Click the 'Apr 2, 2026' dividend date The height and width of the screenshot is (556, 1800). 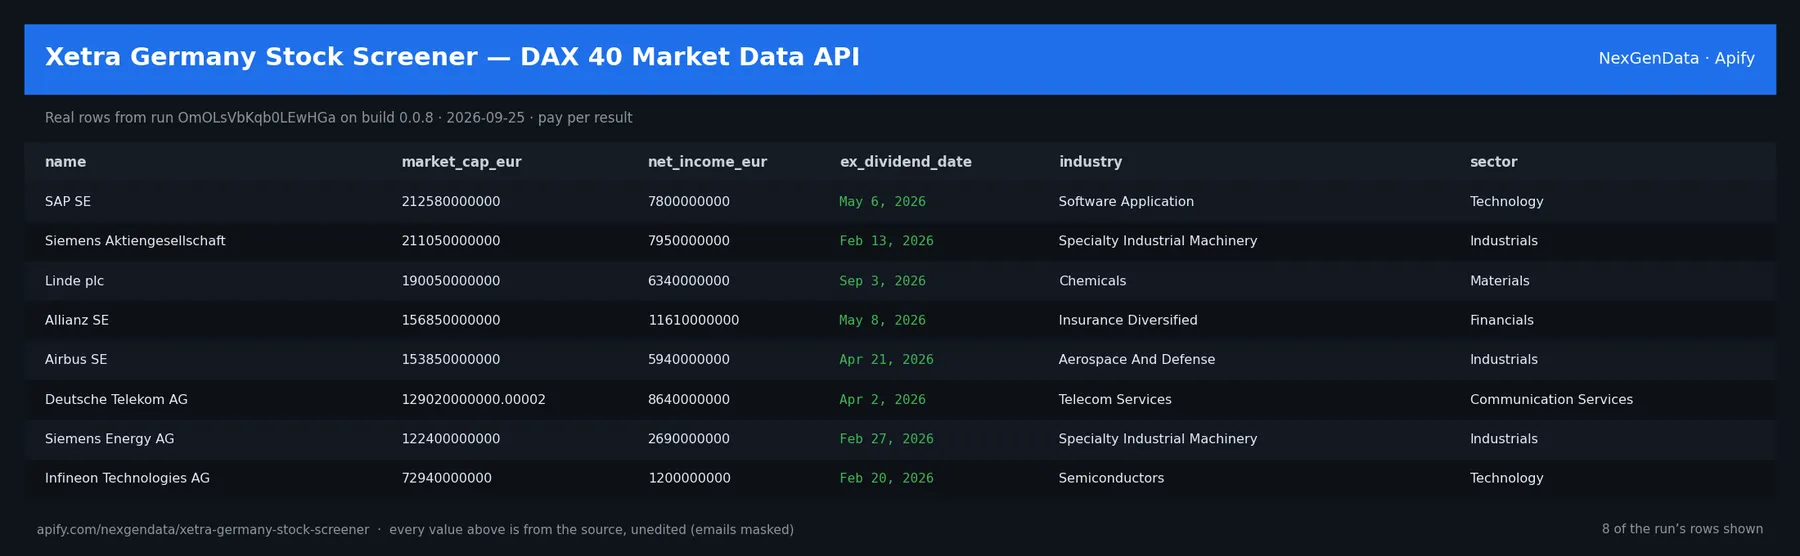click(x=882, y=399)
